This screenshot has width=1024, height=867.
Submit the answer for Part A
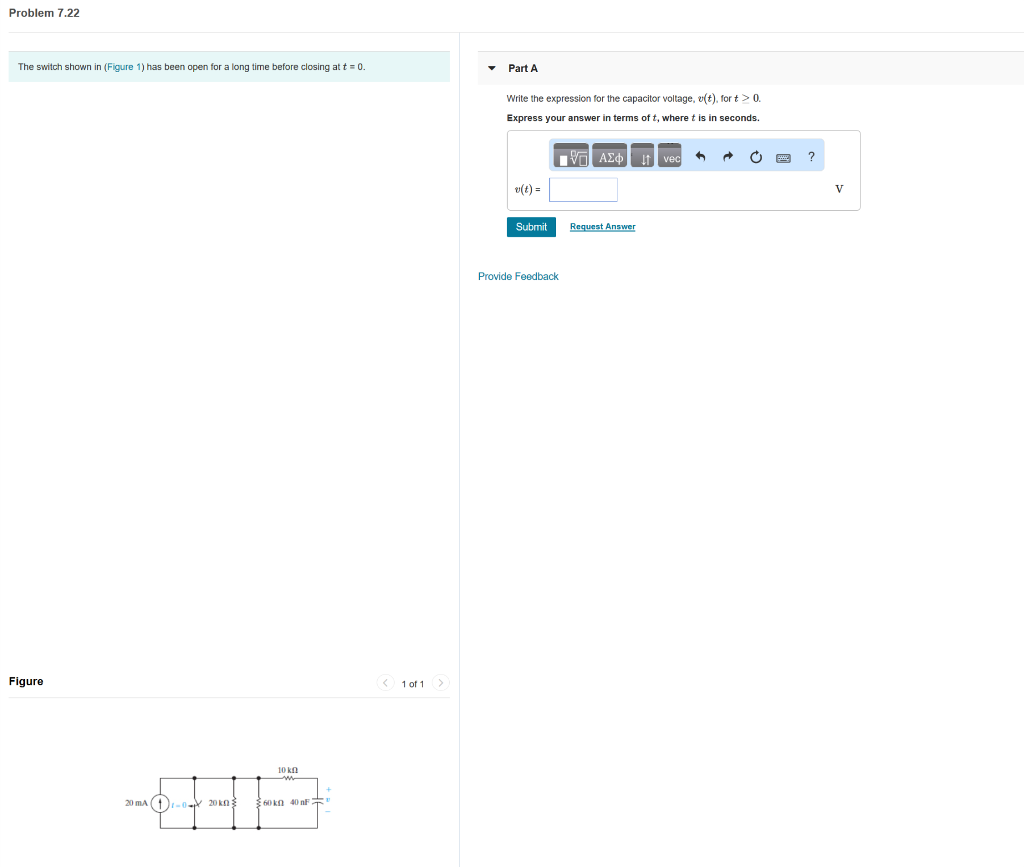pos(530,227)
